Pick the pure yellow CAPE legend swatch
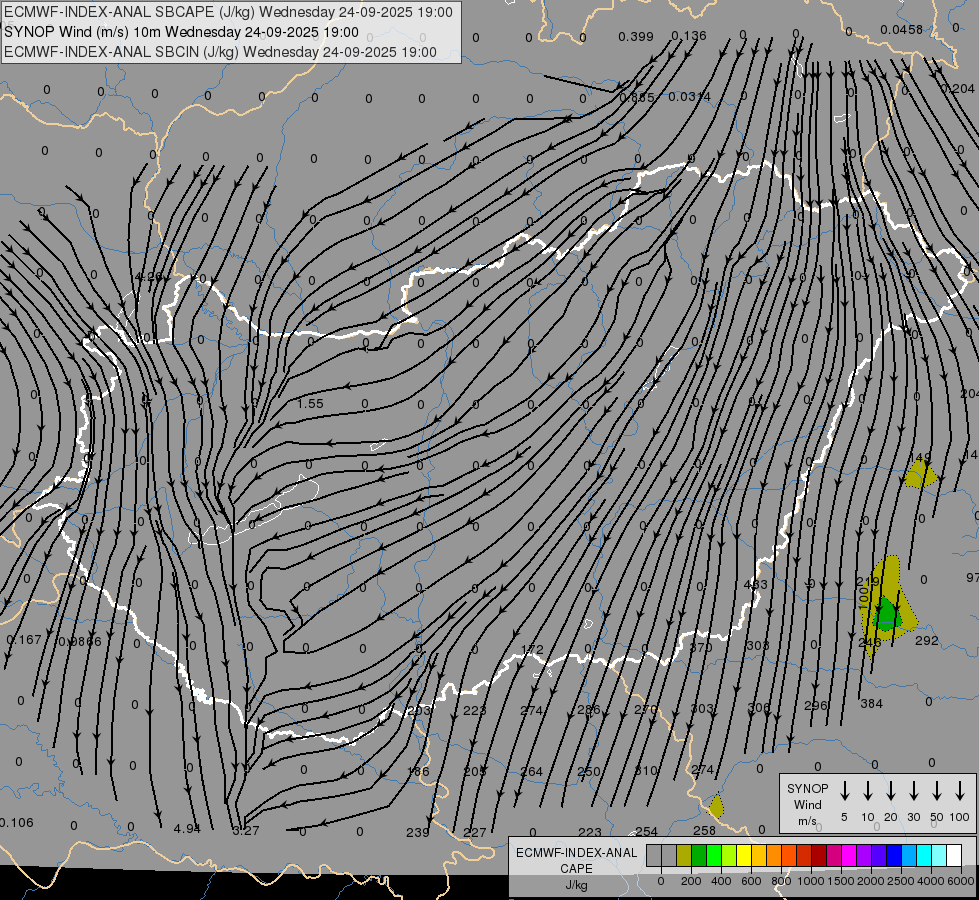Screen dimensions: 979x900 point(744,855)
